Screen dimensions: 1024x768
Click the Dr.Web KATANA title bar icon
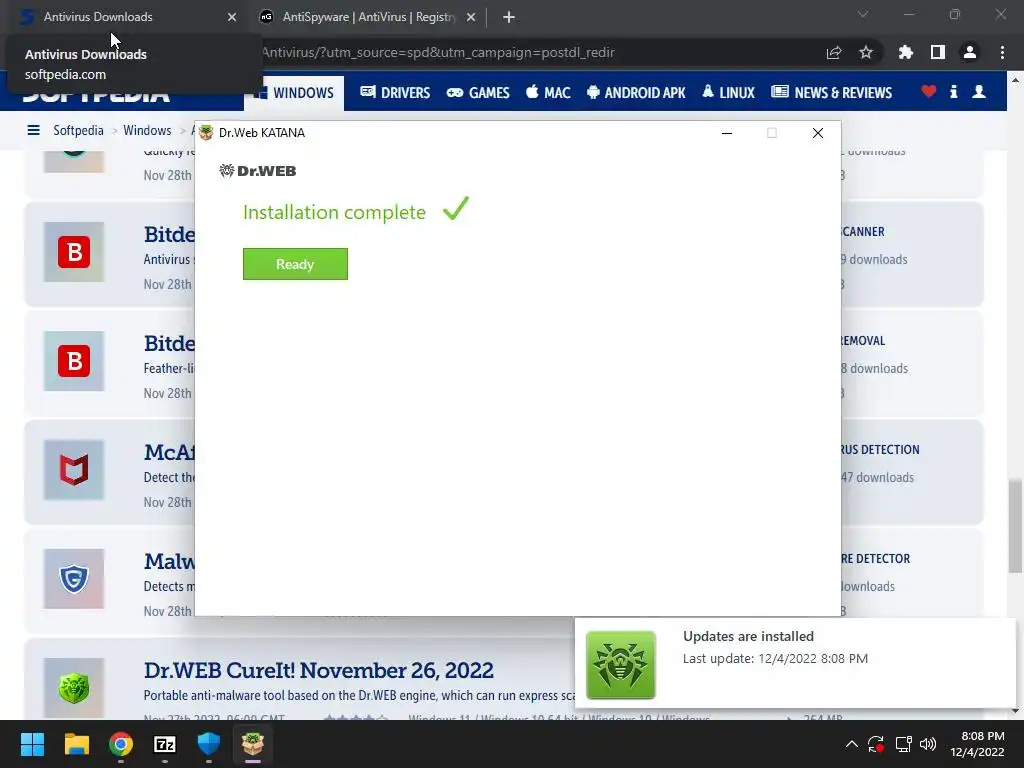pos(206,133)
